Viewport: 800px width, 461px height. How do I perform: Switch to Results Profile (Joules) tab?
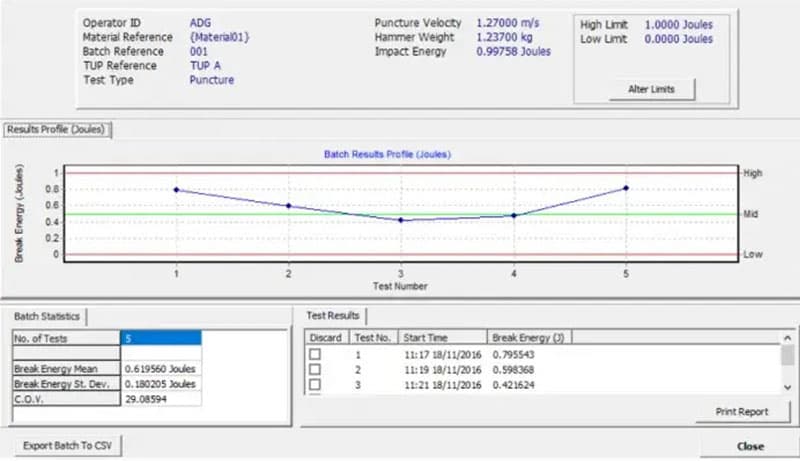pyautogui.click(x=56, y=130)
